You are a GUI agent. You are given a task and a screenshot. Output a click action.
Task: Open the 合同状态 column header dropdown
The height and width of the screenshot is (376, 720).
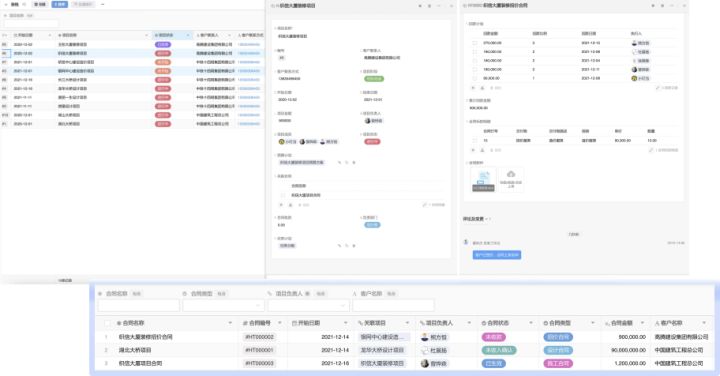click(531, 323)
